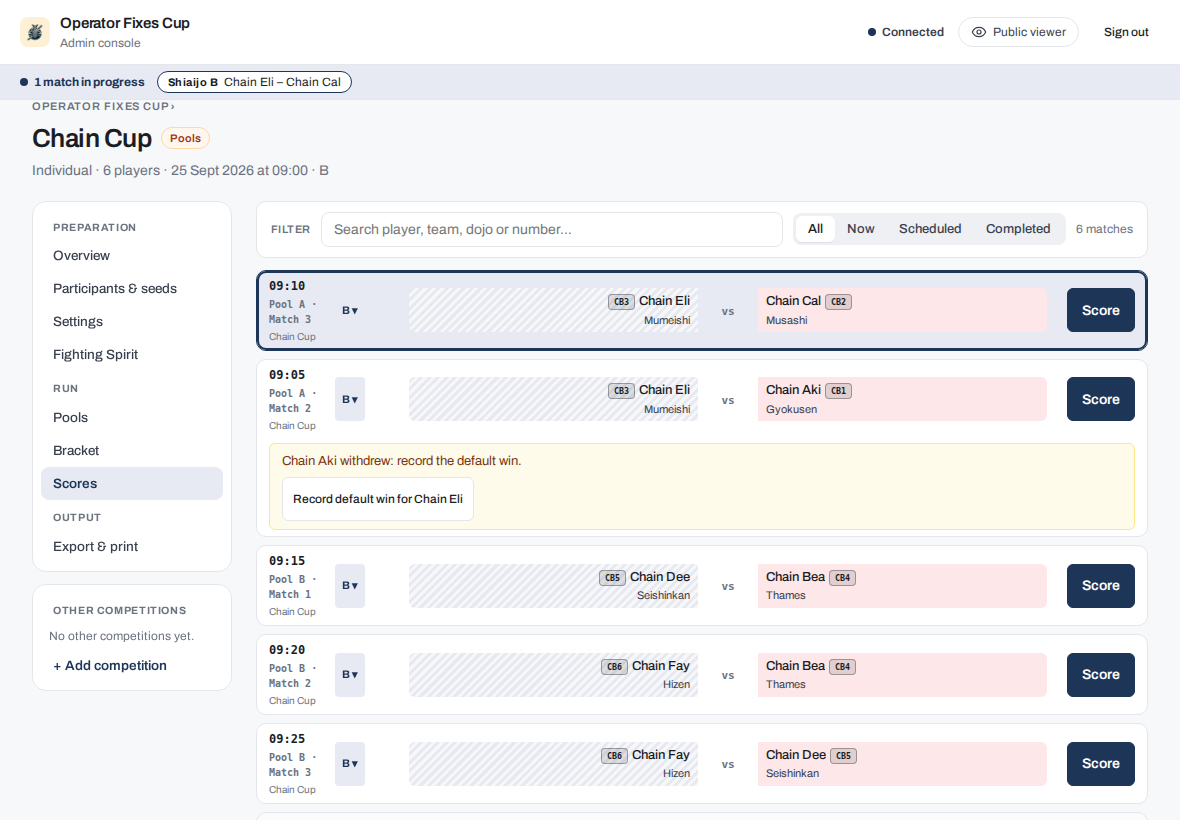Record default win for Chain Eli
The image size is (1180, 820).
[x=378, y=499]
